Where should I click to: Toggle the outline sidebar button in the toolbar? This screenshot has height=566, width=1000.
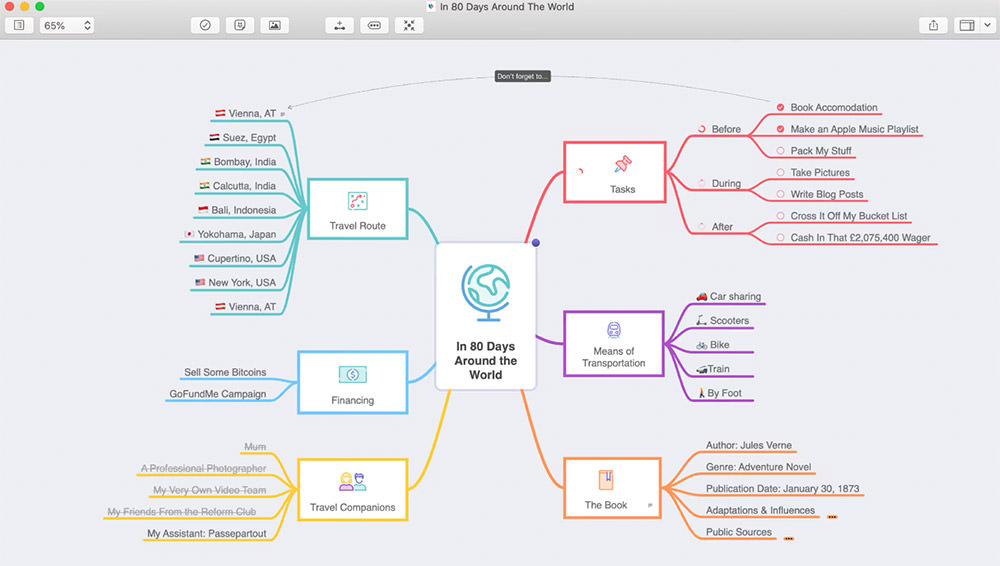click(19, 26)
